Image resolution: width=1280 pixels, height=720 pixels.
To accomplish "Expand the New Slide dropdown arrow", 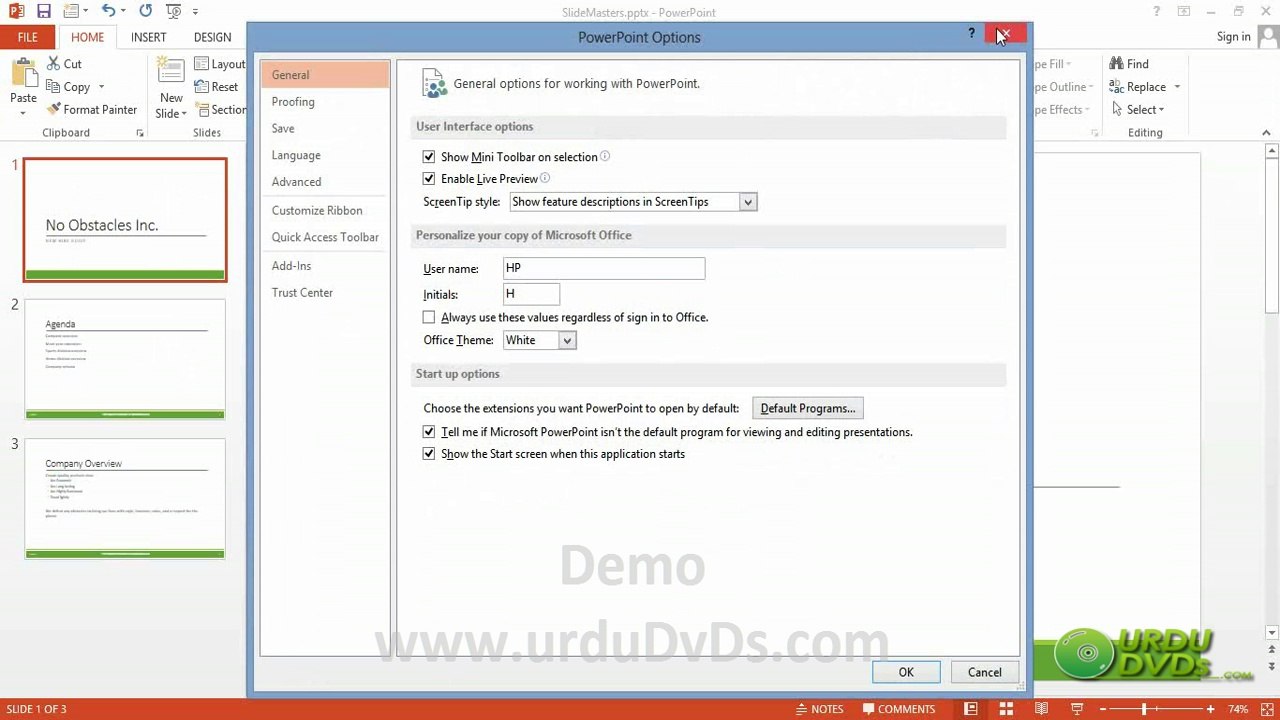I will click(184, 114).
